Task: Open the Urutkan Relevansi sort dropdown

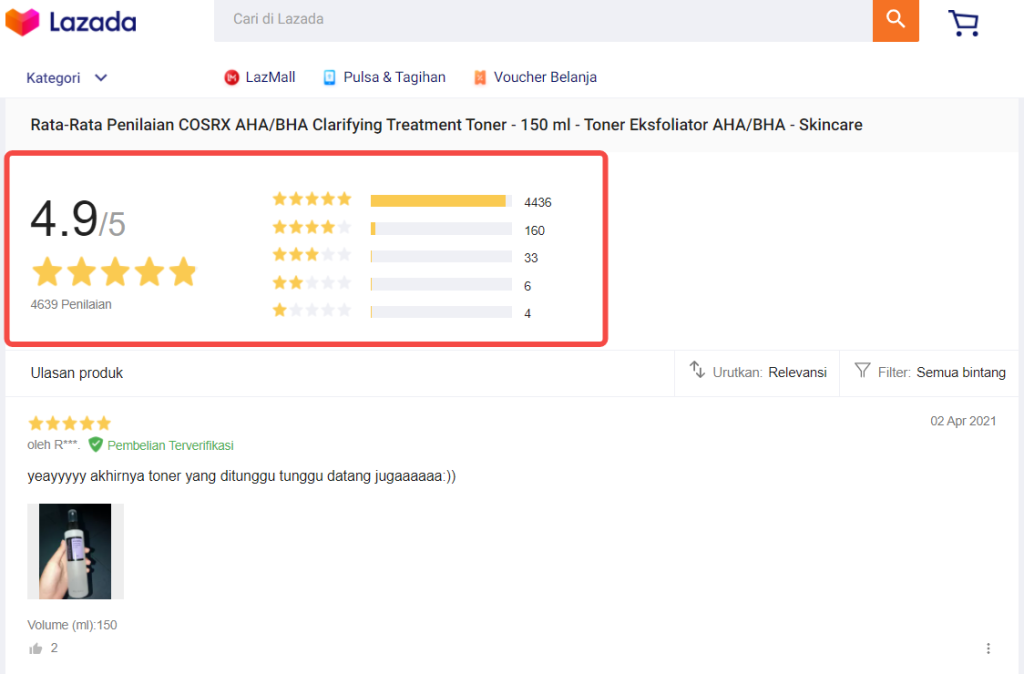Action: pyautogui.click(x=758, y=372)
